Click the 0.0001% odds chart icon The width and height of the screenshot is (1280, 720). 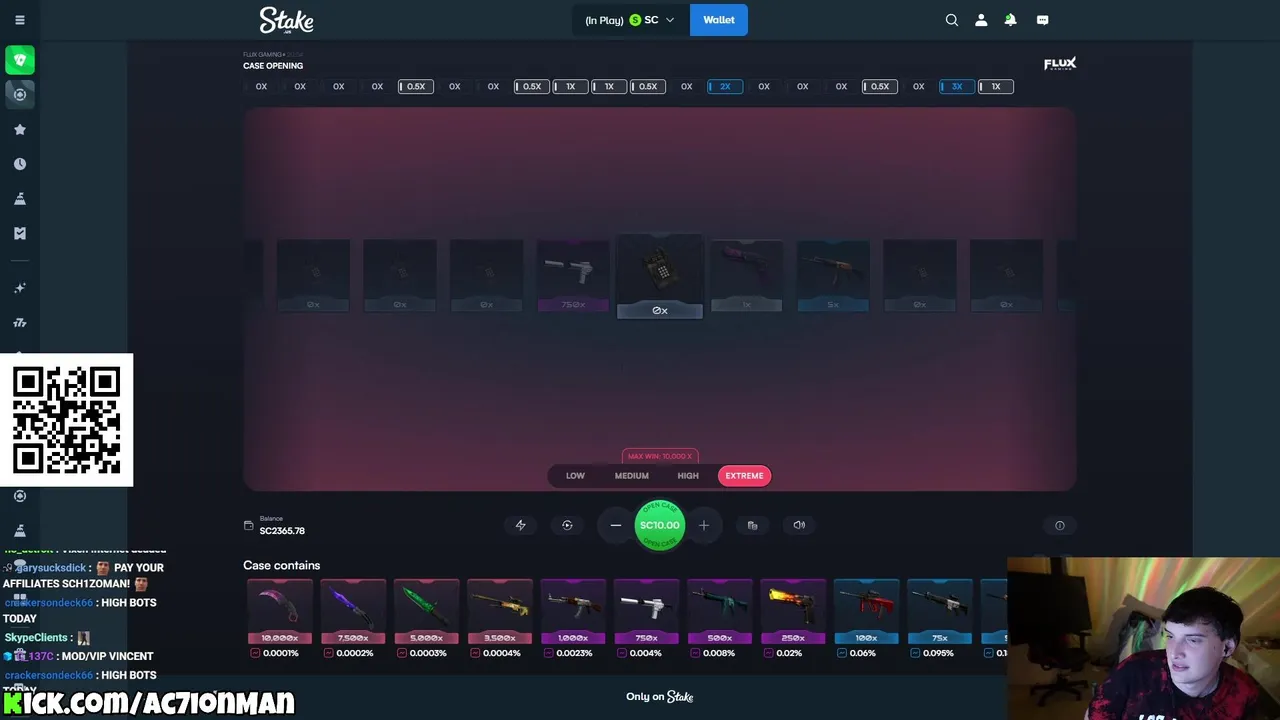pos(255,653)
